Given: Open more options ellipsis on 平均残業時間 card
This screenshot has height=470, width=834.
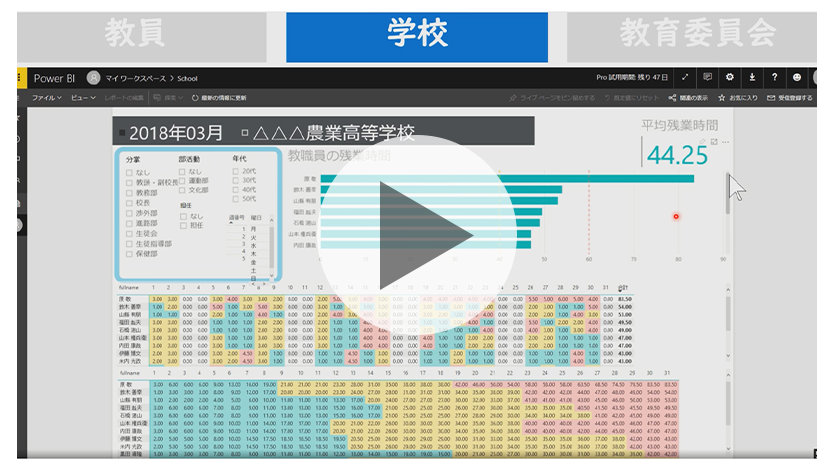Looking at the screenshot, I should tap(725, 142).
